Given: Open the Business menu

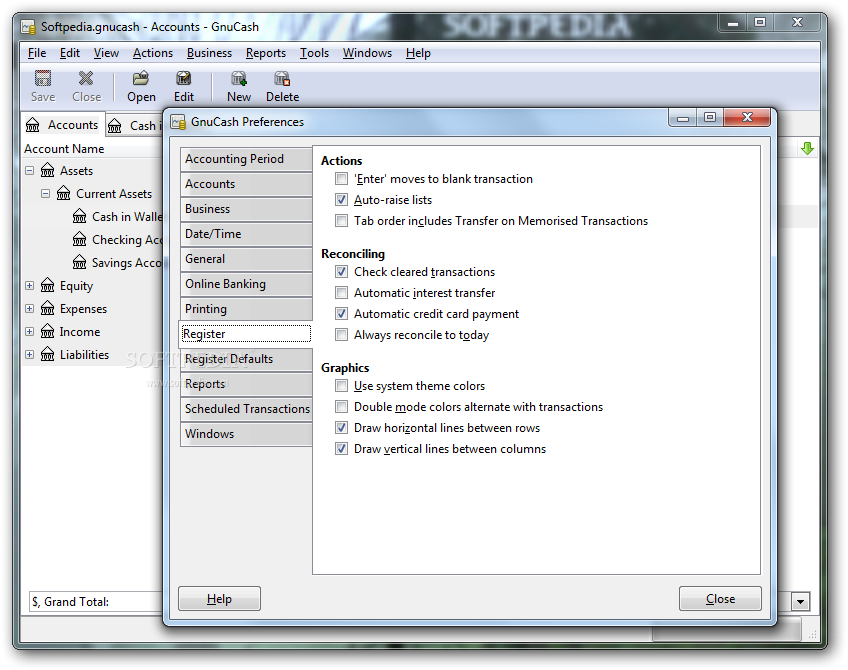Looking at the screenshot, I should (209, 53).
